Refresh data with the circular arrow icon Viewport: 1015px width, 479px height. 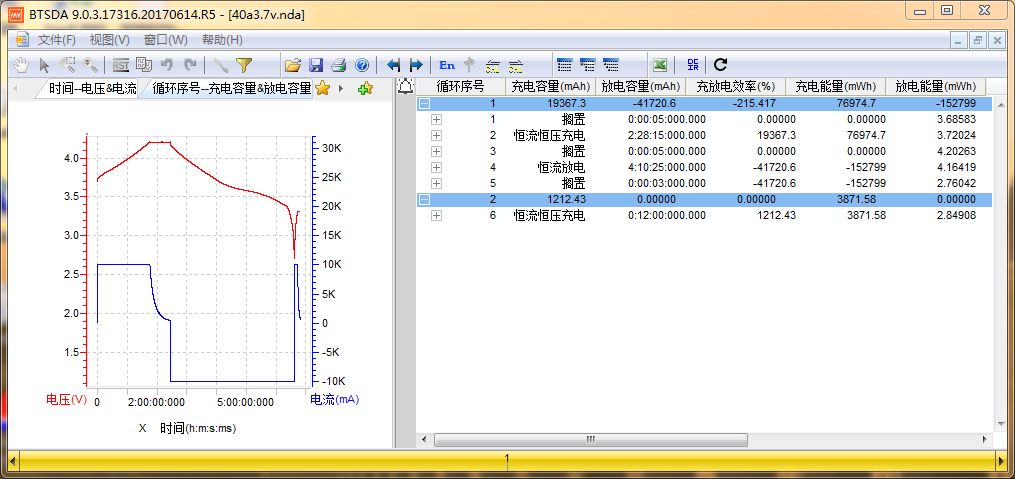point(720,65)
